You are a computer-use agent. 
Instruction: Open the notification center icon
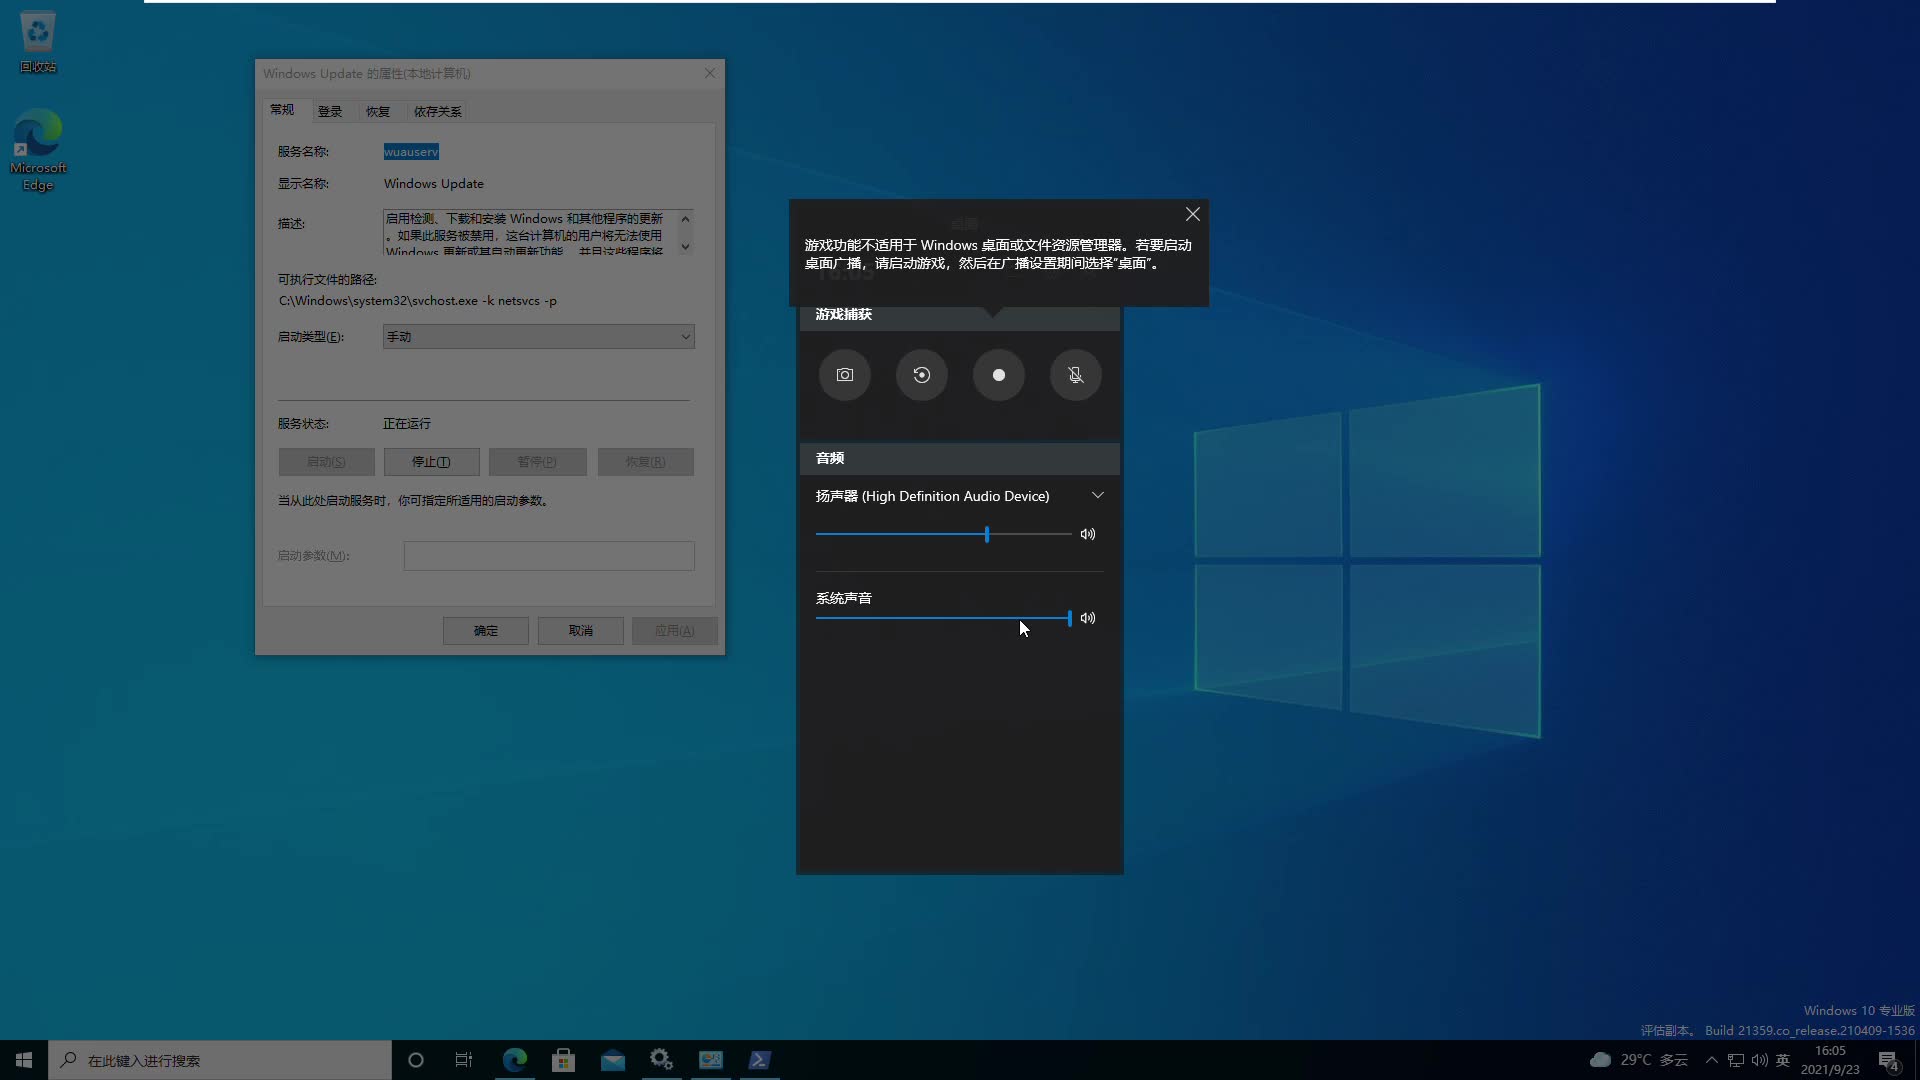click(x=1889, y=1060)
